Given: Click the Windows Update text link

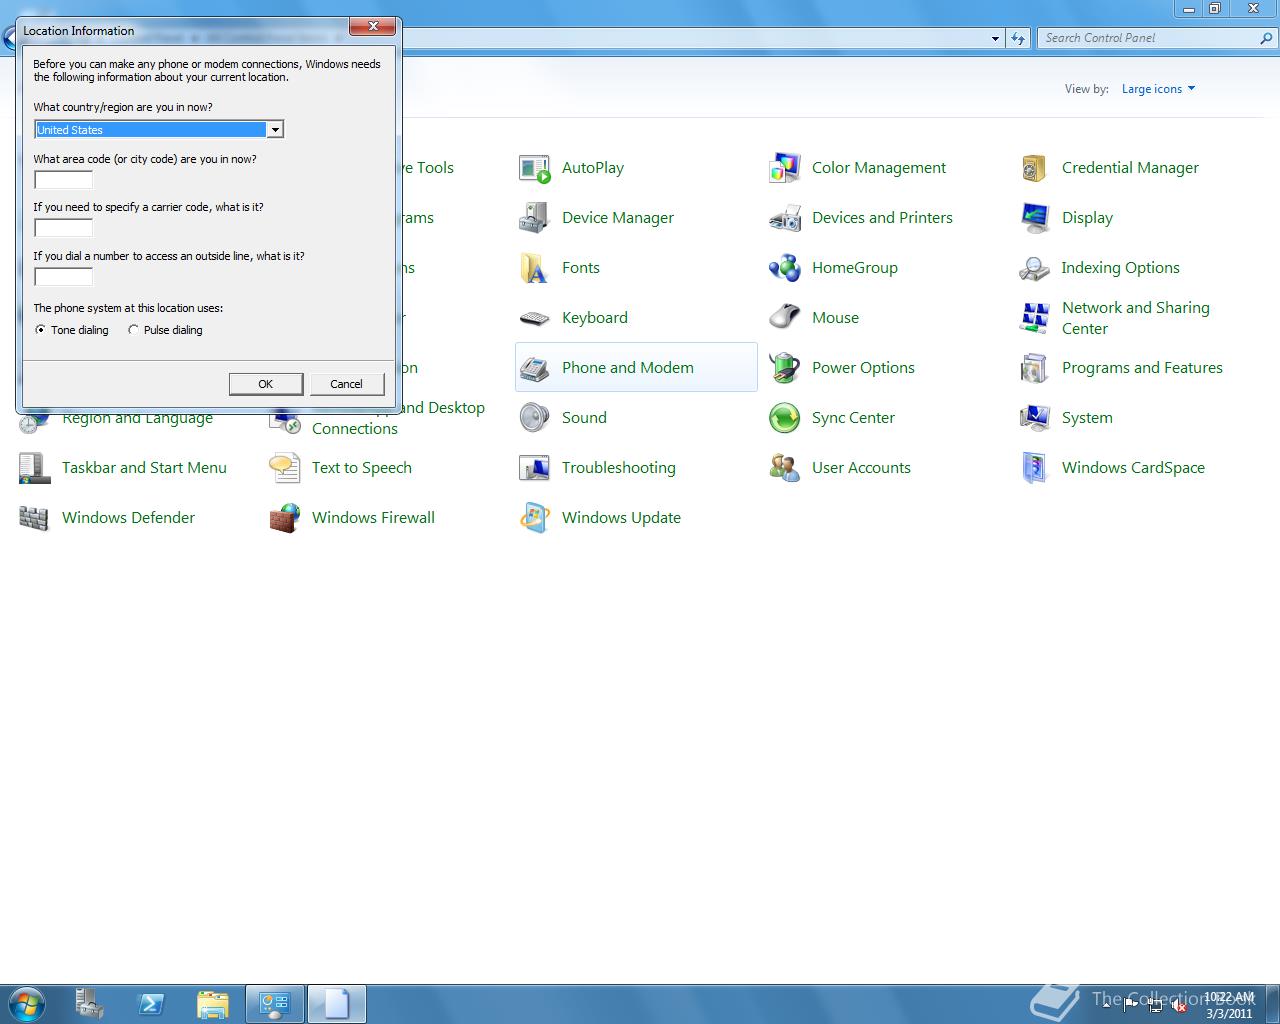Looking at the screenshot, I should click(621, 518).
